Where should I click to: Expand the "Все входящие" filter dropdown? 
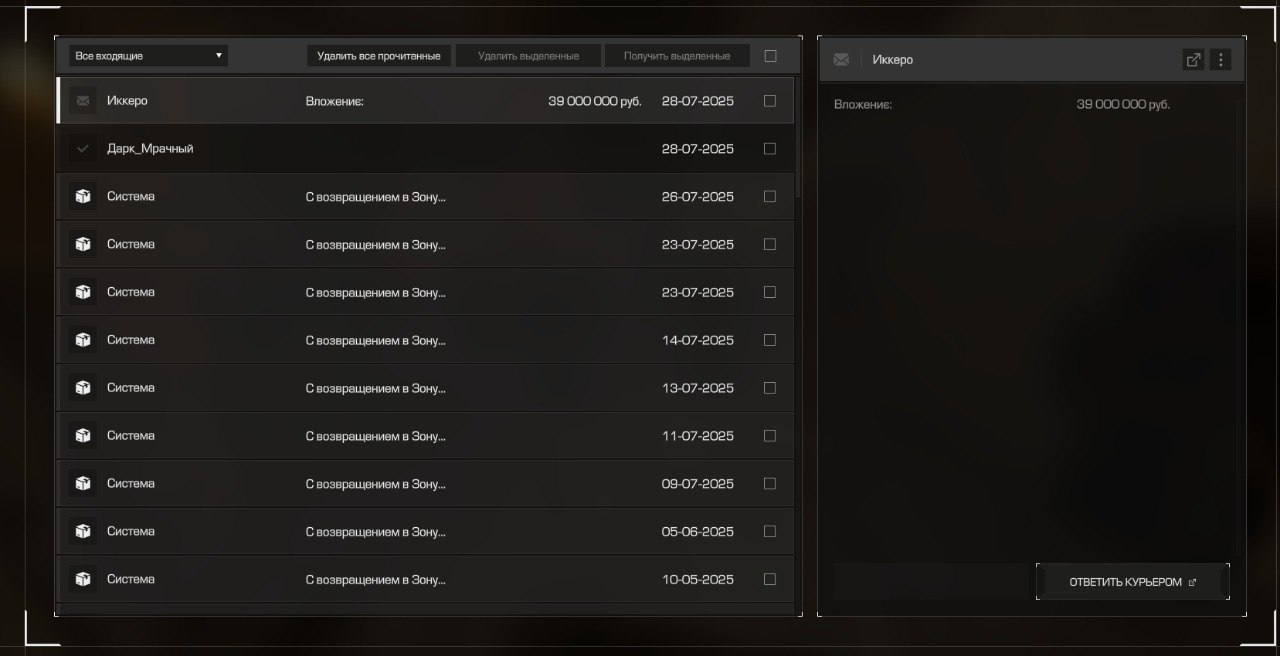148,56
